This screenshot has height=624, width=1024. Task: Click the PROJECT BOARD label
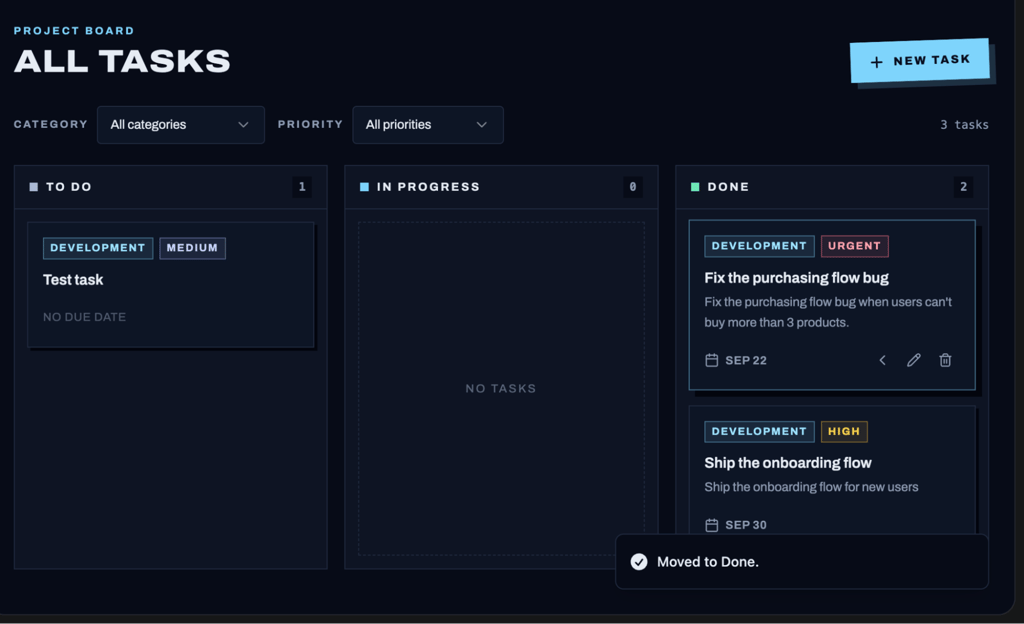tap(74, 31)
